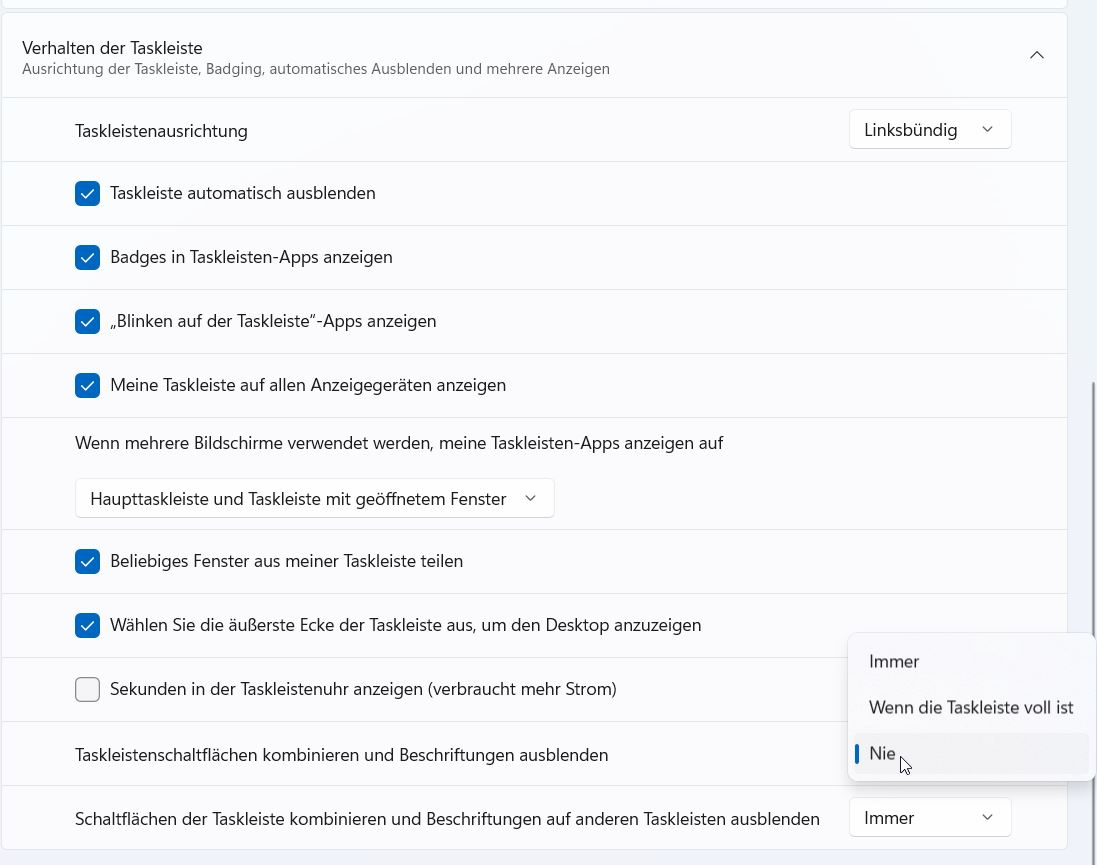Click the Verhalten der Taskleiste header title
Viewport: 1097px width, 865px height.
pyautogui.click(x=113, y=47)
